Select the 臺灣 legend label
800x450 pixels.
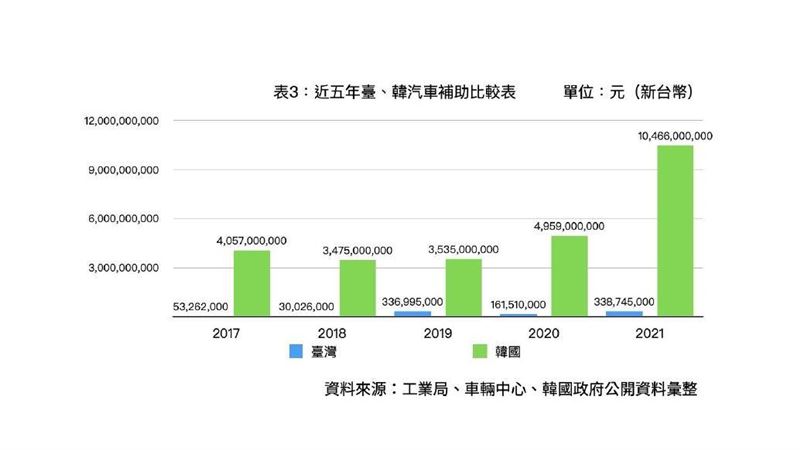point(323,352)
